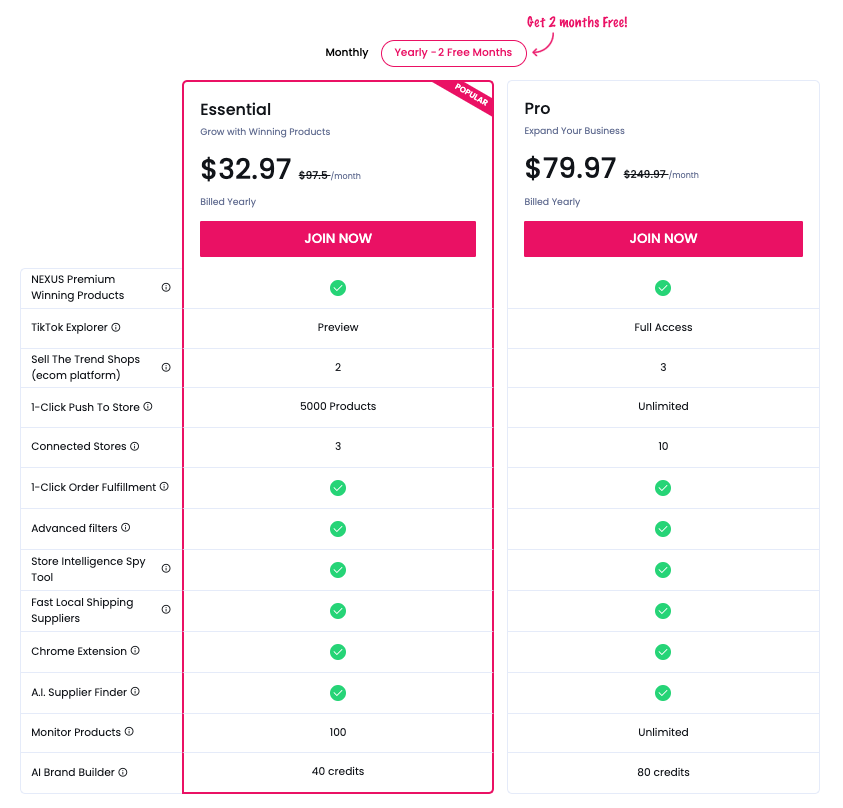Click the POPULAR ribbon on Essential plan
This screenshot has width=843, height=808.
[471, 96]
